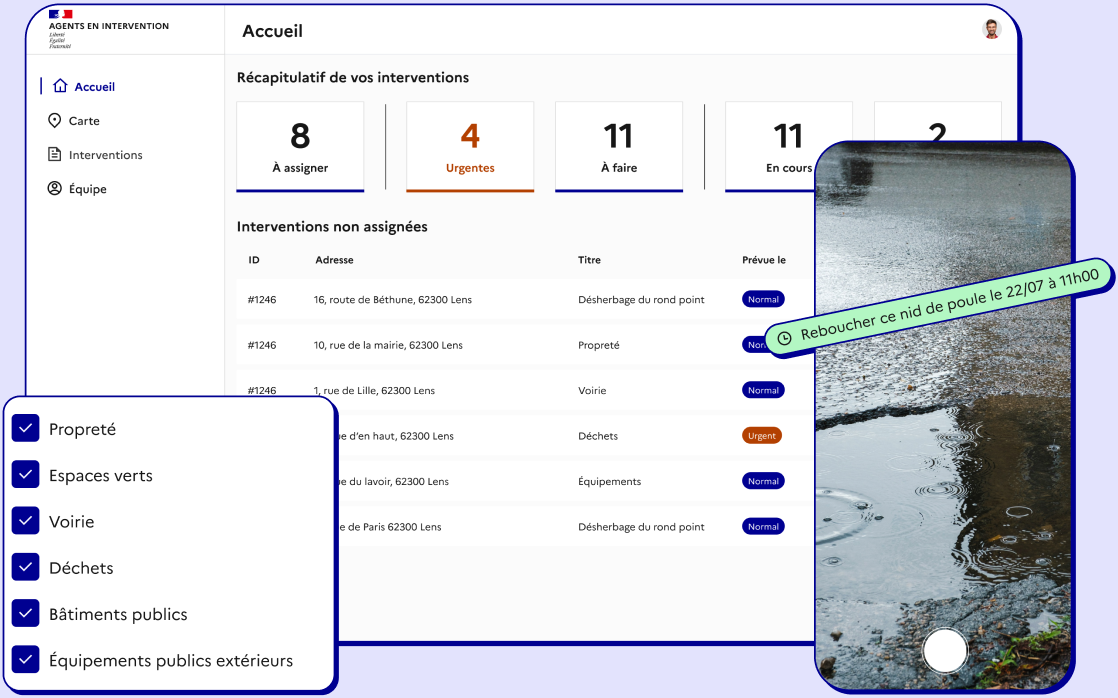Uncheck the Voirie filter option
Image resolution: width=1118 pixels, height=698 pixels.
tap(26, 521)
